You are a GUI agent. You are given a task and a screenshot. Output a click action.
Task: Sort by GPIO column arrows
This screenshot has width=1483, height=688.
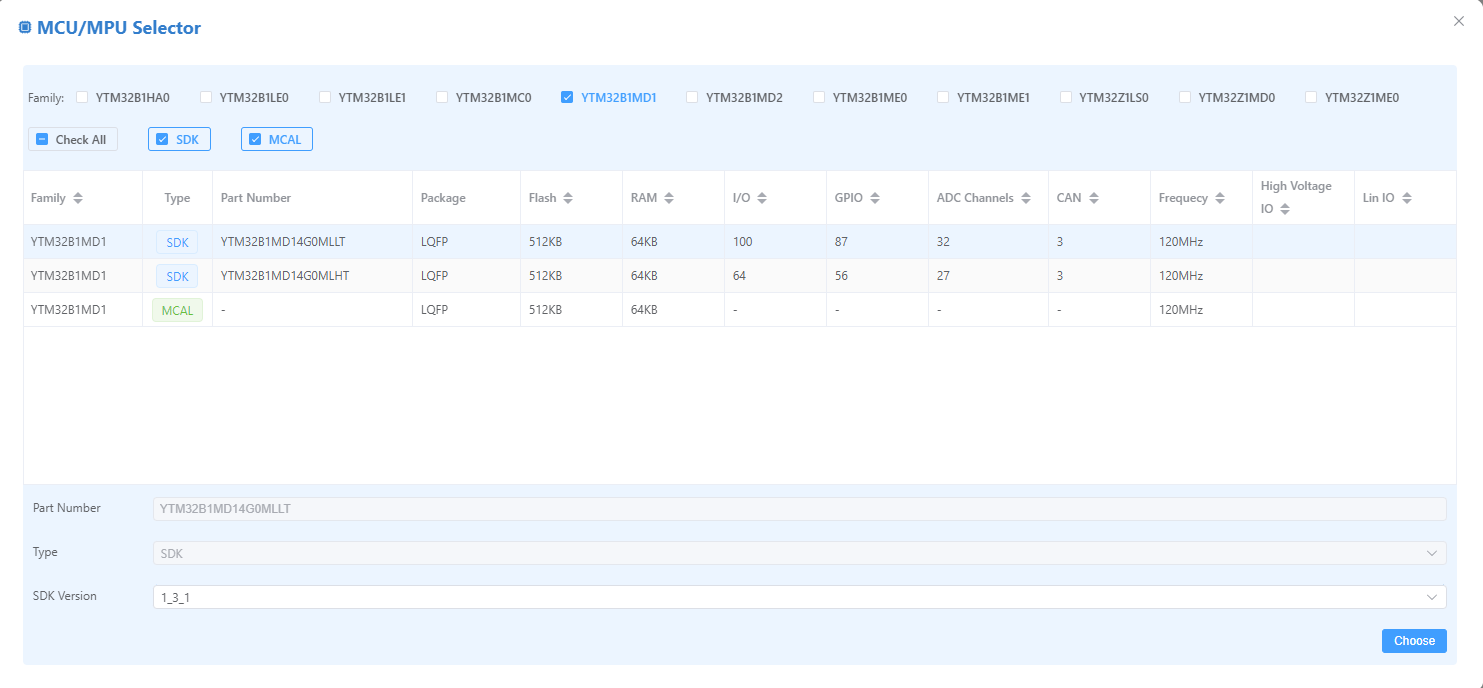[875, 198]
